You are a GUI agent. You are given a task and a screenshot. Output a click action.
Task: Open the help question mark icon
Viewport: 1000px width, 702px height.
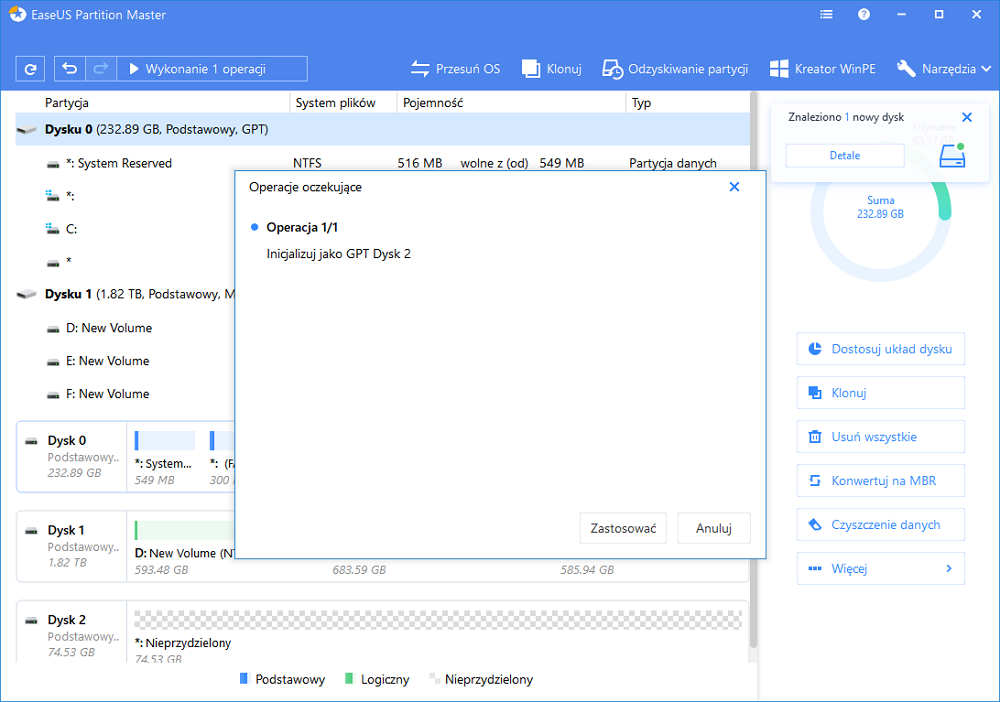tap(864, 14)
